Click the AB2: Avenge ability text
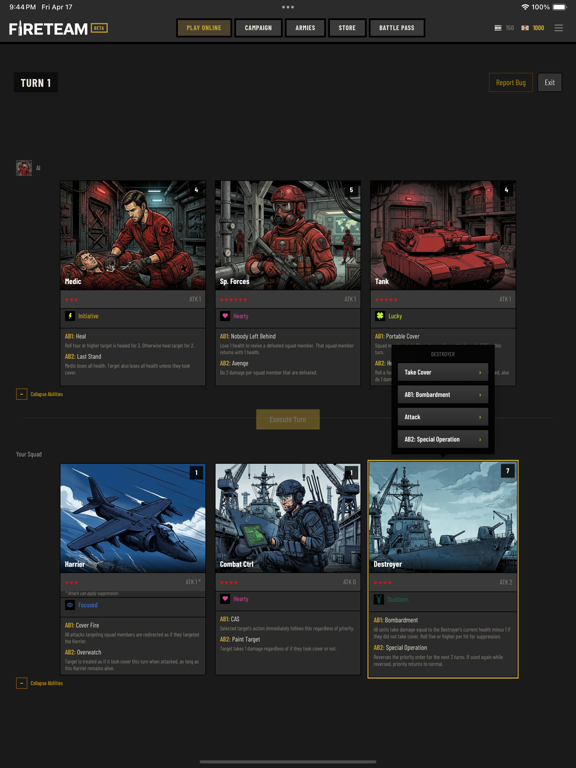The width and height of the screenshot is (576, 768). [234, 363]
